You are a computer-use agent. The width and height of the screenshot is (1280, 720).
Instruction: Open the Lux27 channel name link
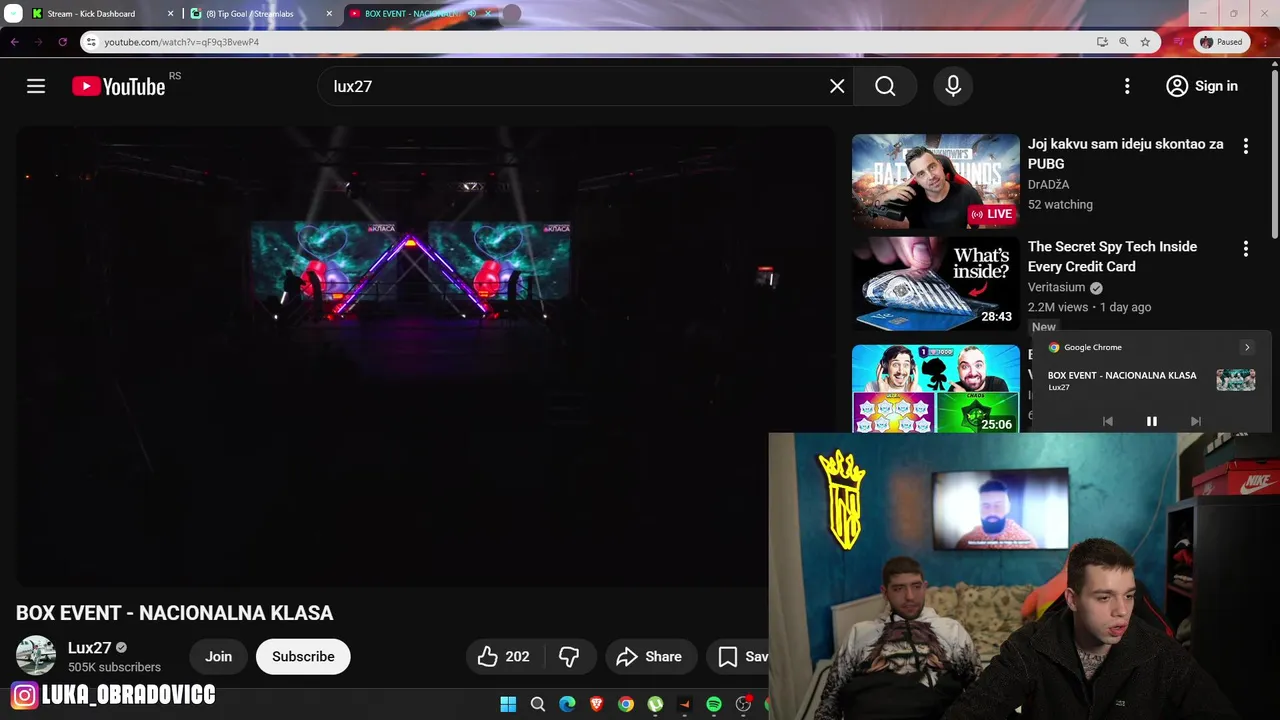(89, 648)
